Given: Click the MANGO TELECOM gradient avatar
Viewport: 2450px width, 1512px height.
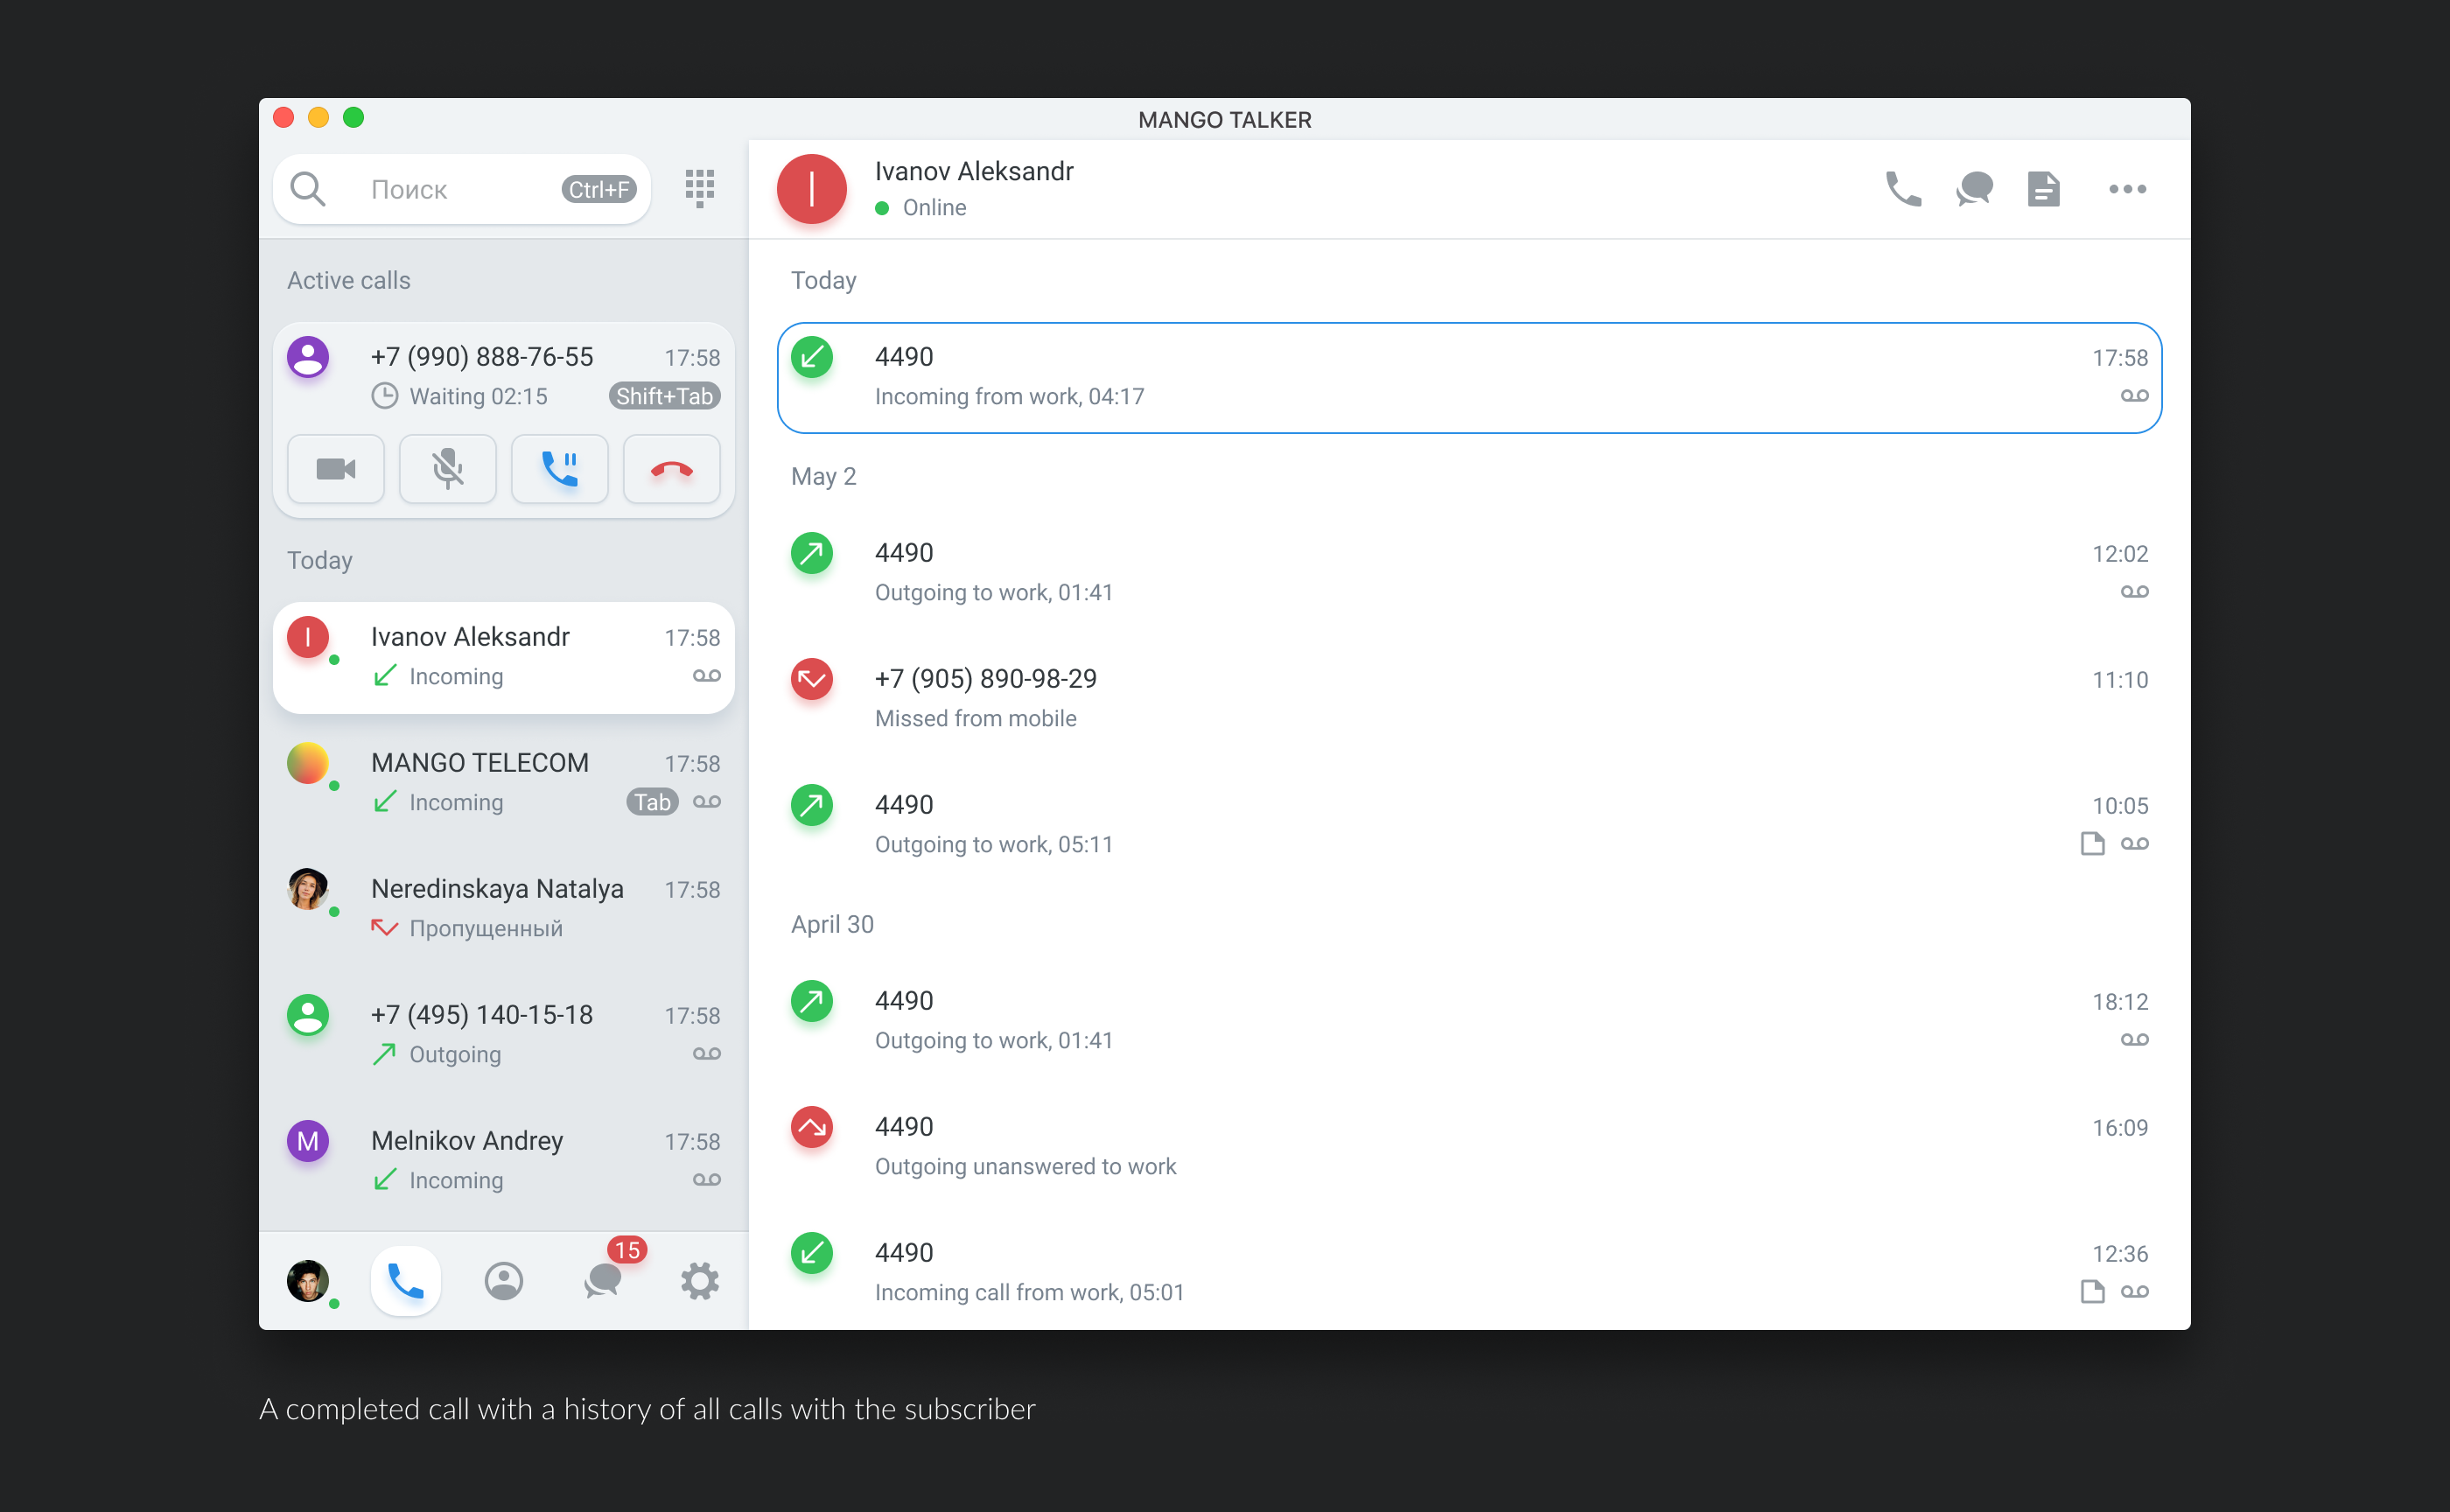Looking at the screenshot, I should pos(308,763).
